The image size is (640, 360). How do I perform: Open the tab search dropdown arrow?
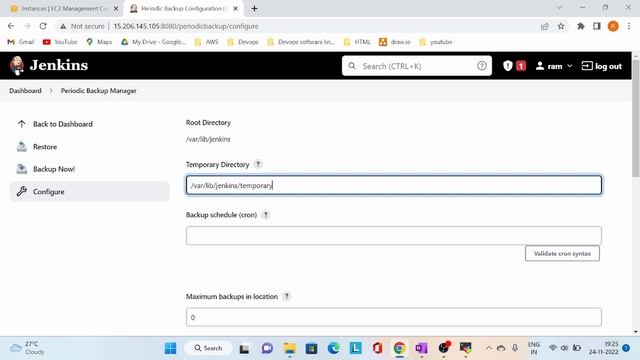pos(560,7)
